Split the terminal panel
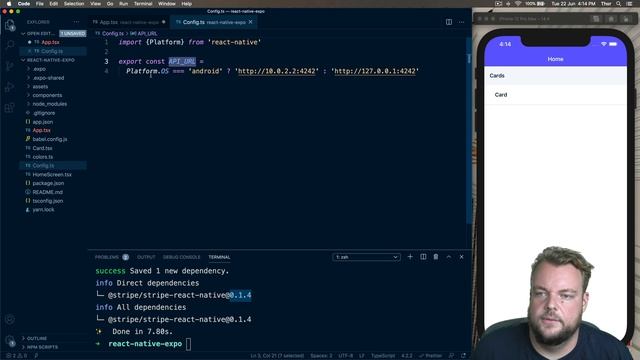The image size is (640, 360). [x=423, y=257]
